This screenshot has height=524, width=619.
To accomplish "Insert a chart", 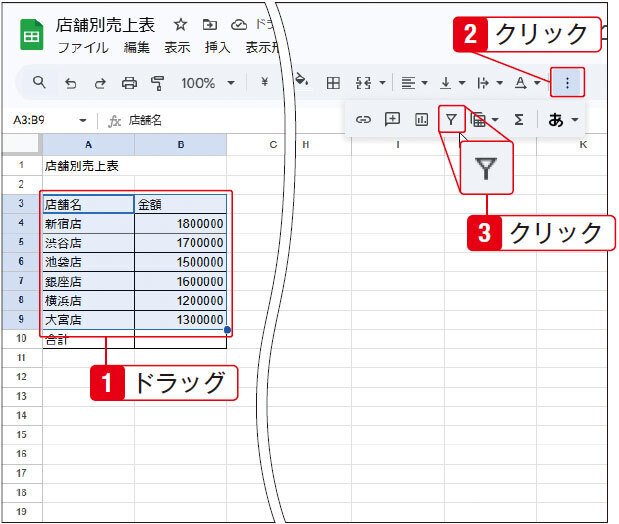I will (421, 119).
